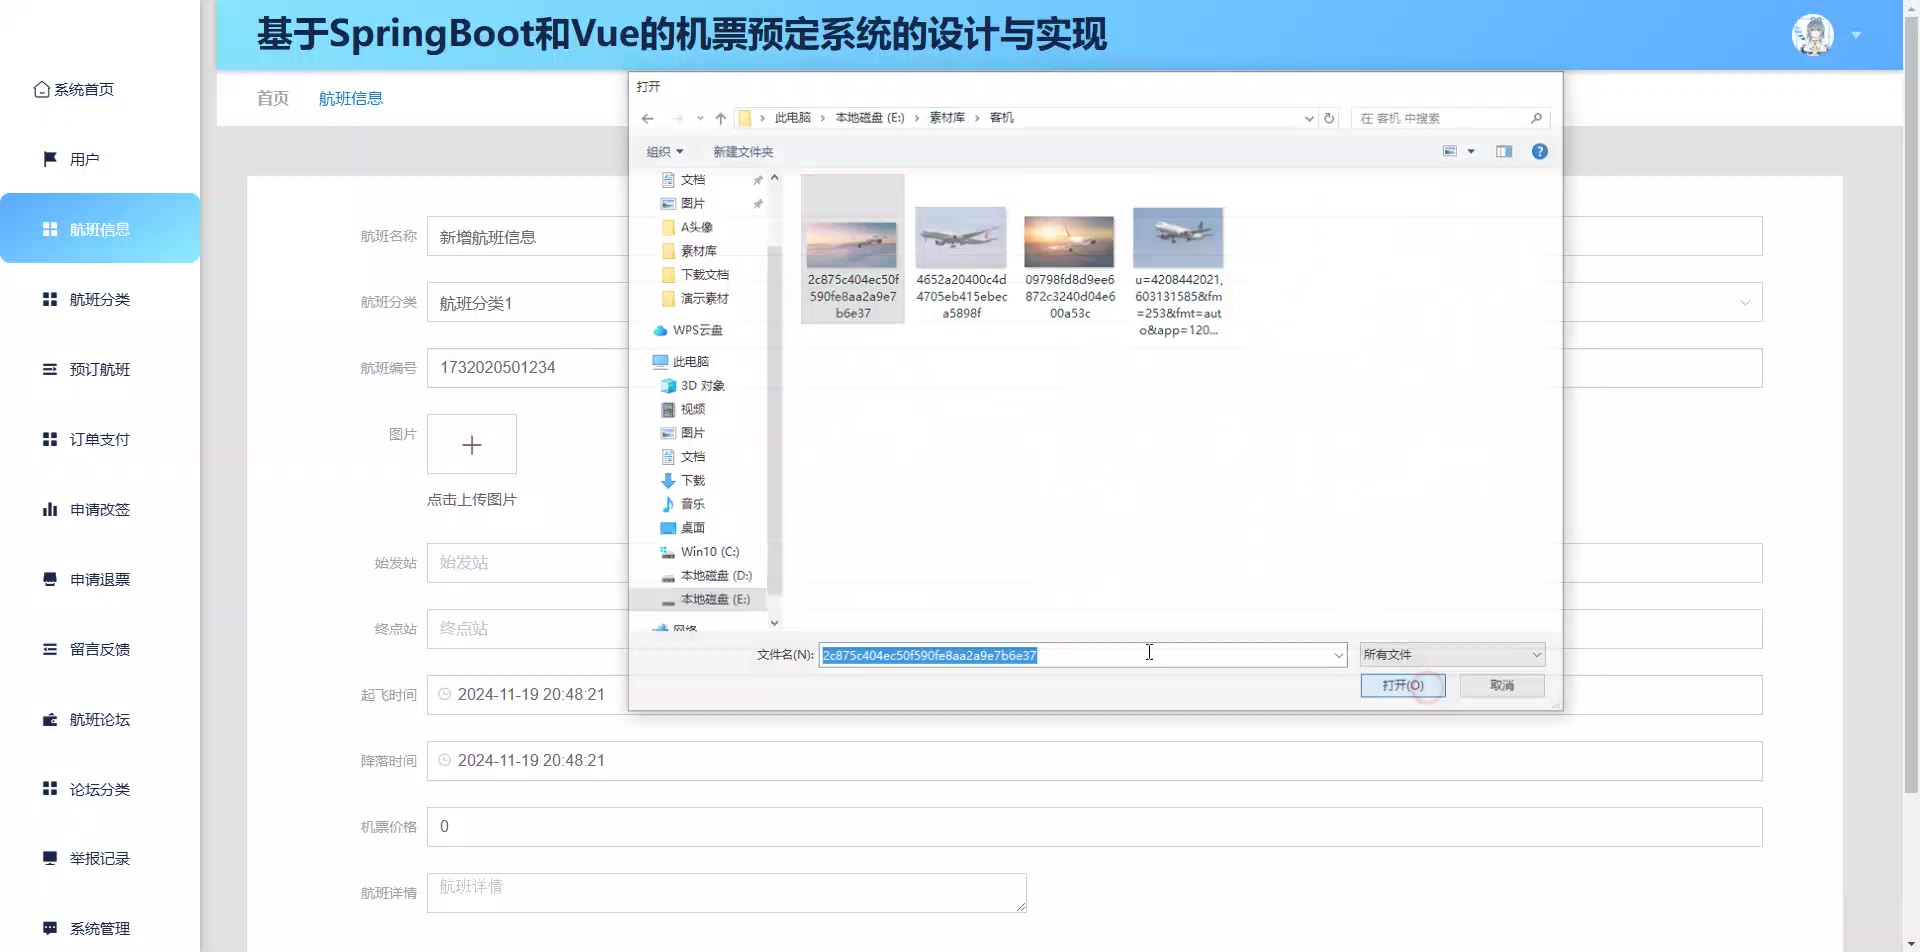1920x952 pixels.
Task: Open the view options dropdown arrow
Action: [1471, 151]
